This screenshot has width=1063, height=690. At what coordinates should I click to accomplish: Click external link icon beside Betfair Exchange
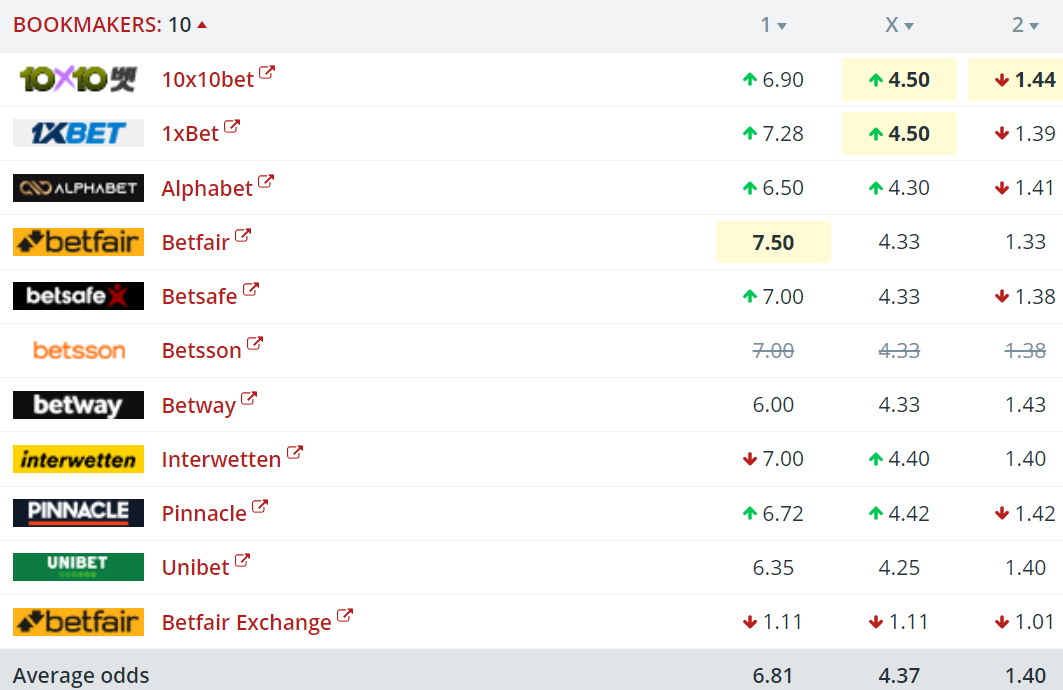pyautogui.click(x=345, y=616)
